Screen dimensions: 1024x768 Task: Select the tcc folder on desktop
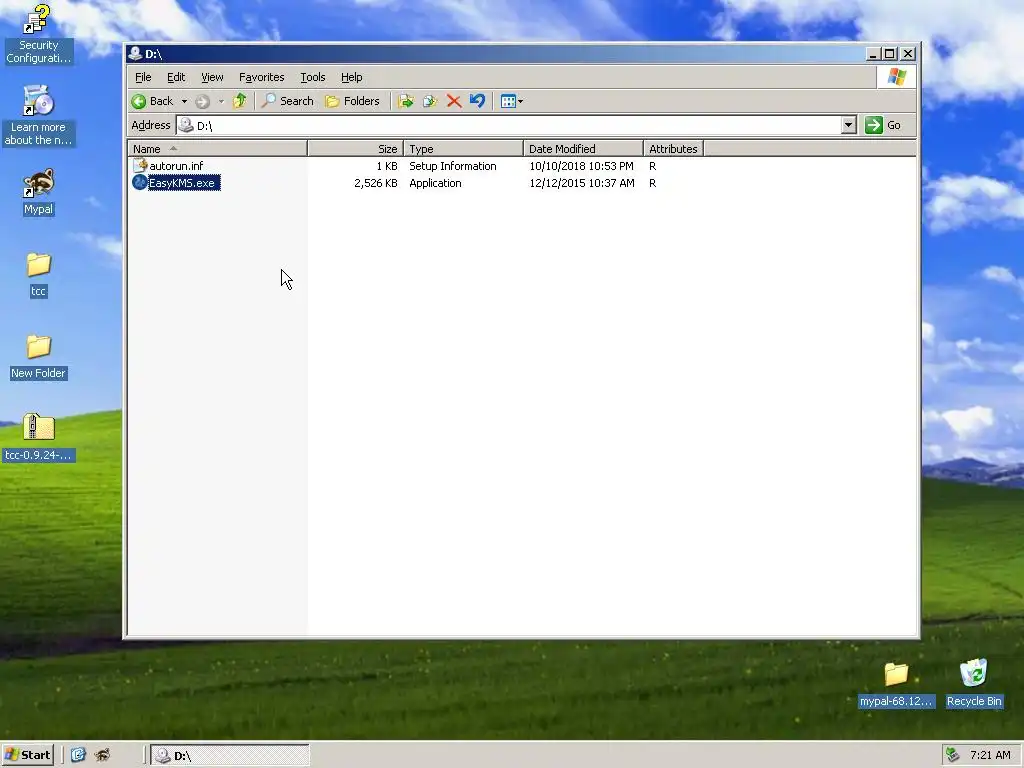[38, 275]
